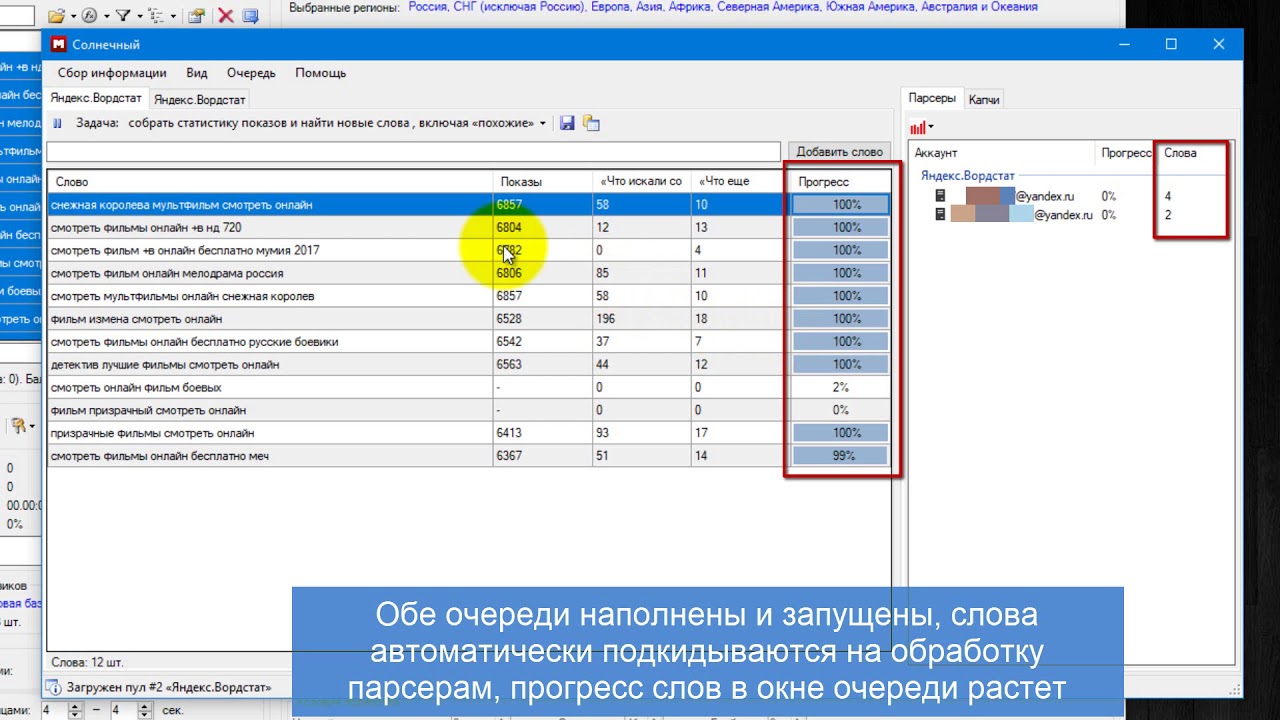
Task: Open the fx formula tool in background toolbar
Action: pos(89,16)
